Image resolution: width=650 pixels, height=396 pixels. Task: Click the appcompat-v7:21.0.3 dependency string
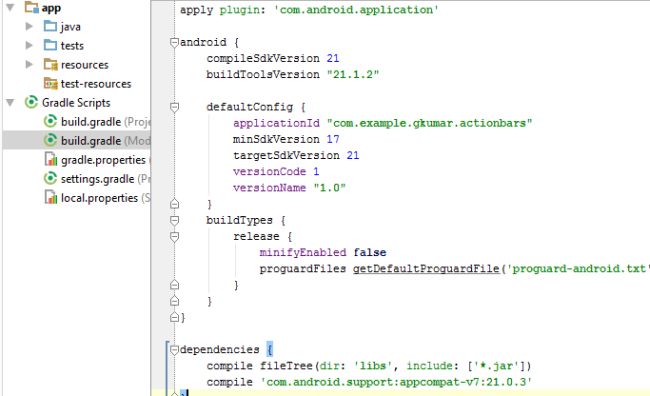click(396, 382)
